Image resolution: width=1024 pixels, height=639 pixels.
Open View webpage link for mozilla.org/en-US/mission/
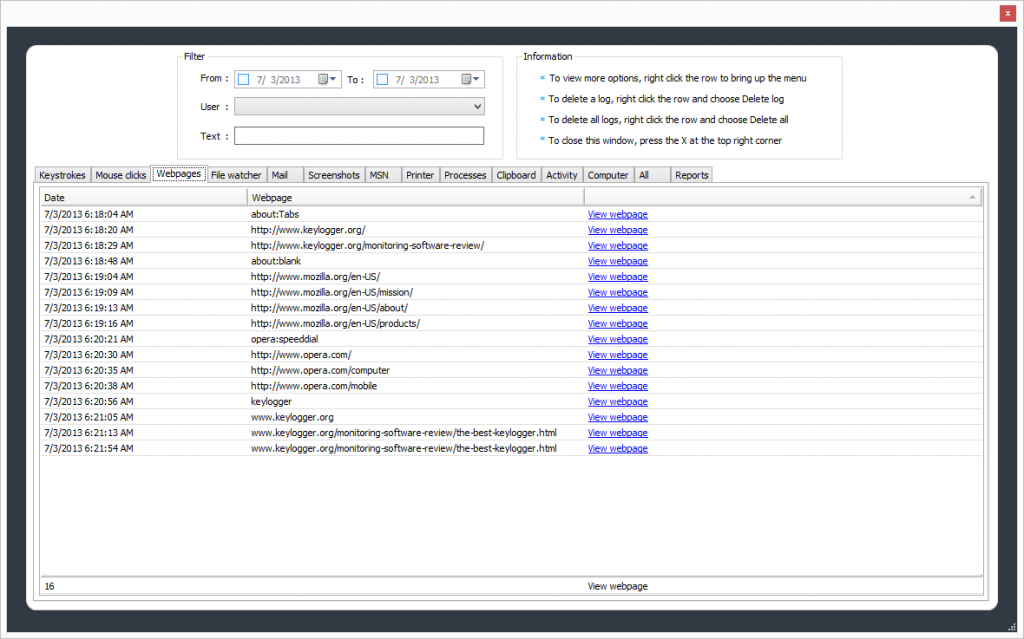[617, 292]
